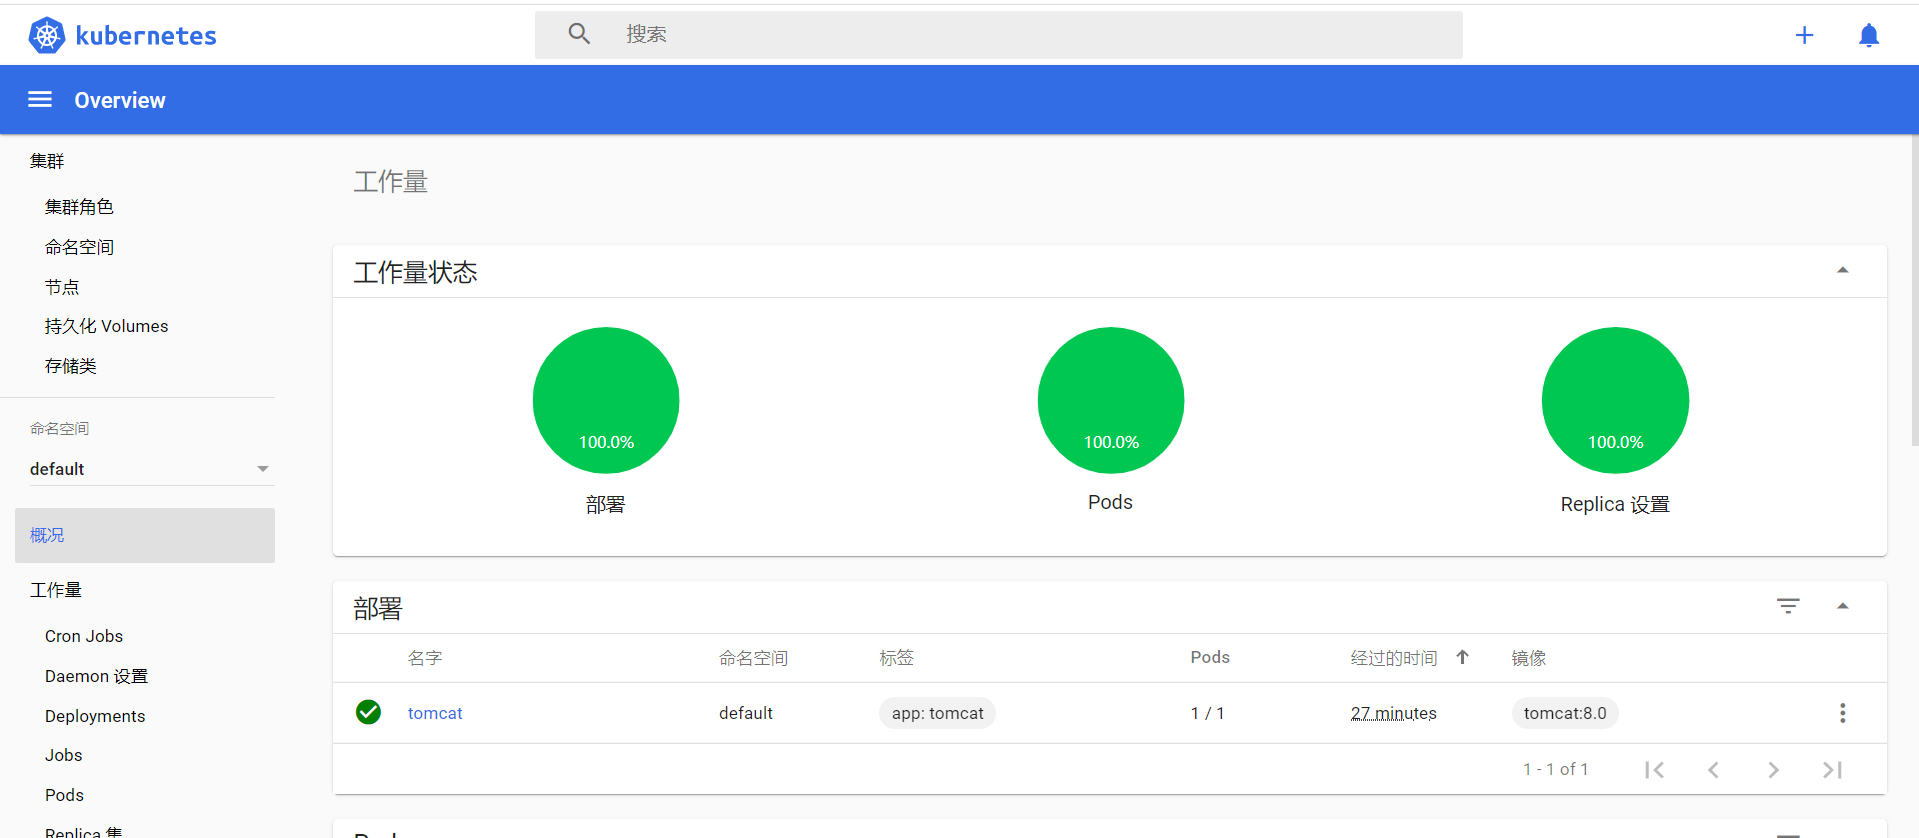Open the notifications bell icon
1919x838 pixels.
click(x=1868, y=35)
